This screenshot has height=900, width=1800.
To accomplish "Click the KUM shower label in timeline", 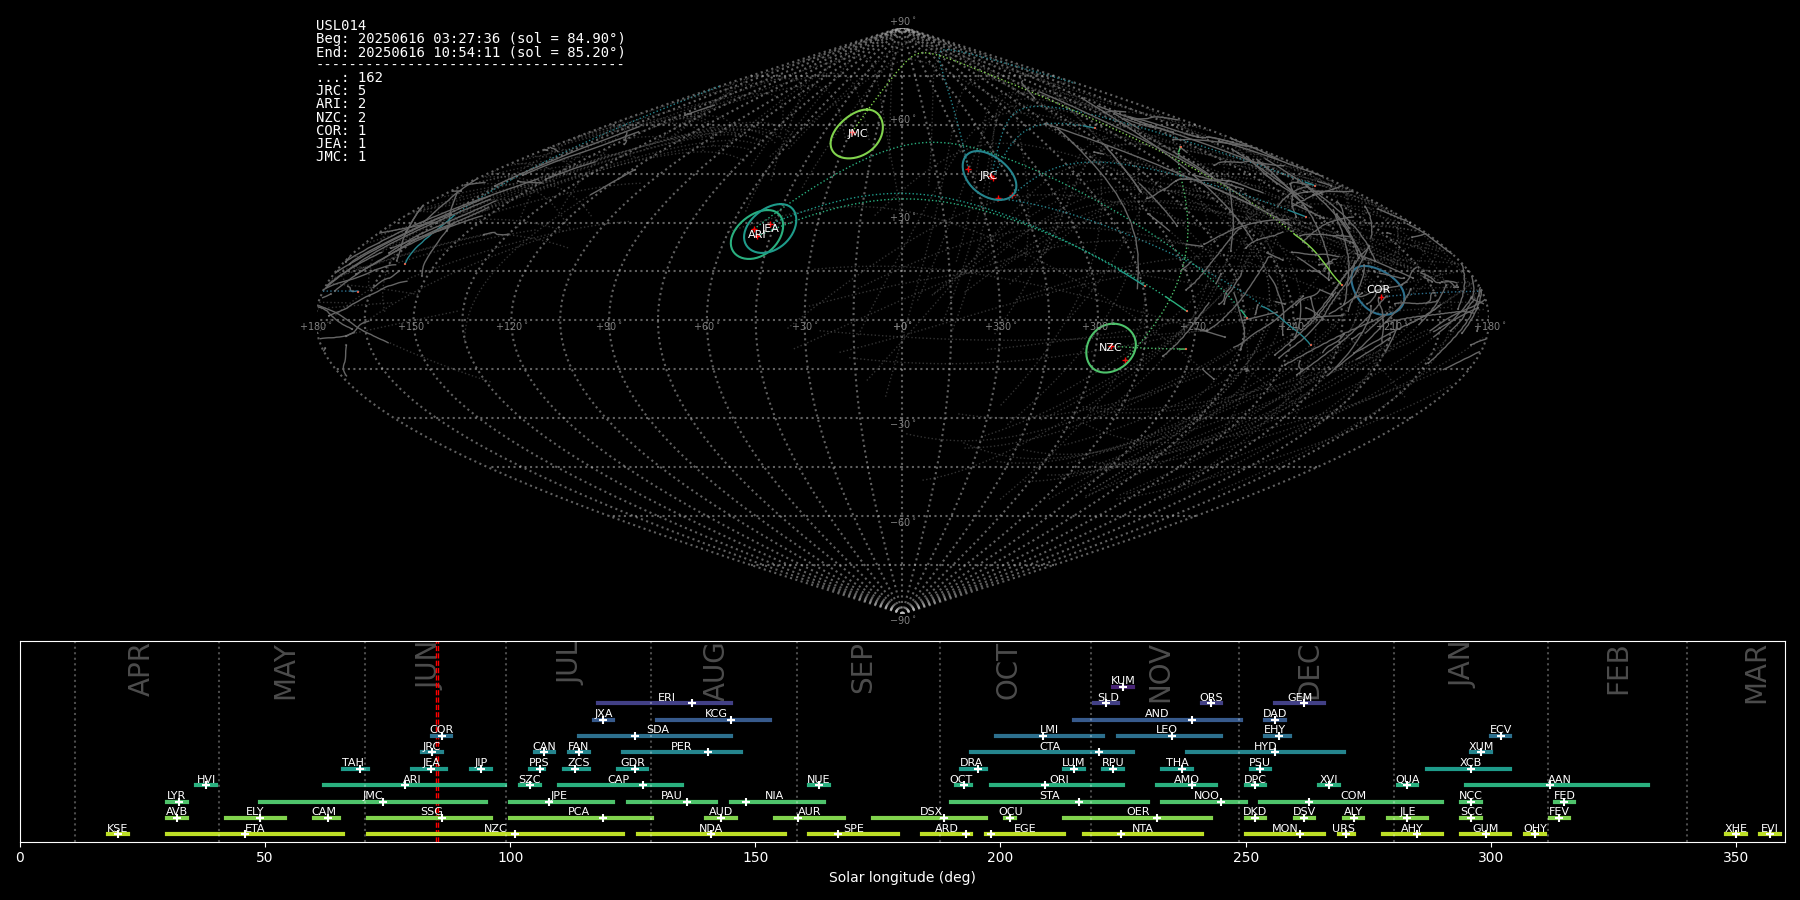I will [1123, 680].
